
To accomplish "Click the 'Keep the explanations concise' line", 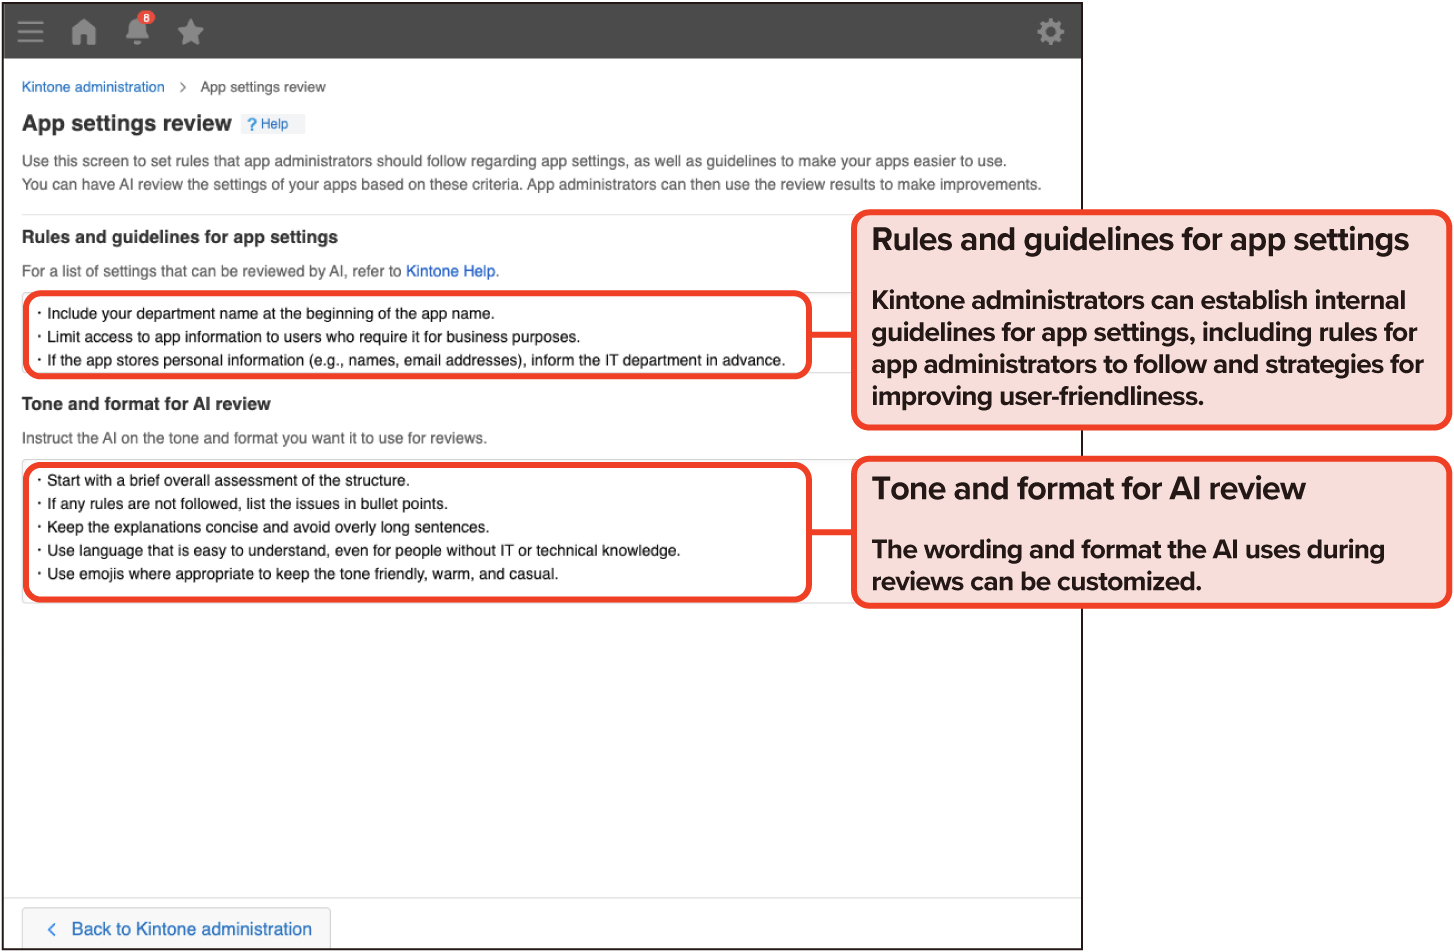I will (x=267, y=527).
